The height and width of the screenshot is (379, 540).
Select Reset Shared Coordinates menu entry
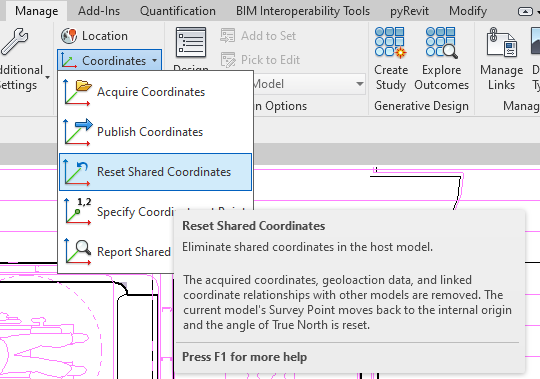(156, 172)
